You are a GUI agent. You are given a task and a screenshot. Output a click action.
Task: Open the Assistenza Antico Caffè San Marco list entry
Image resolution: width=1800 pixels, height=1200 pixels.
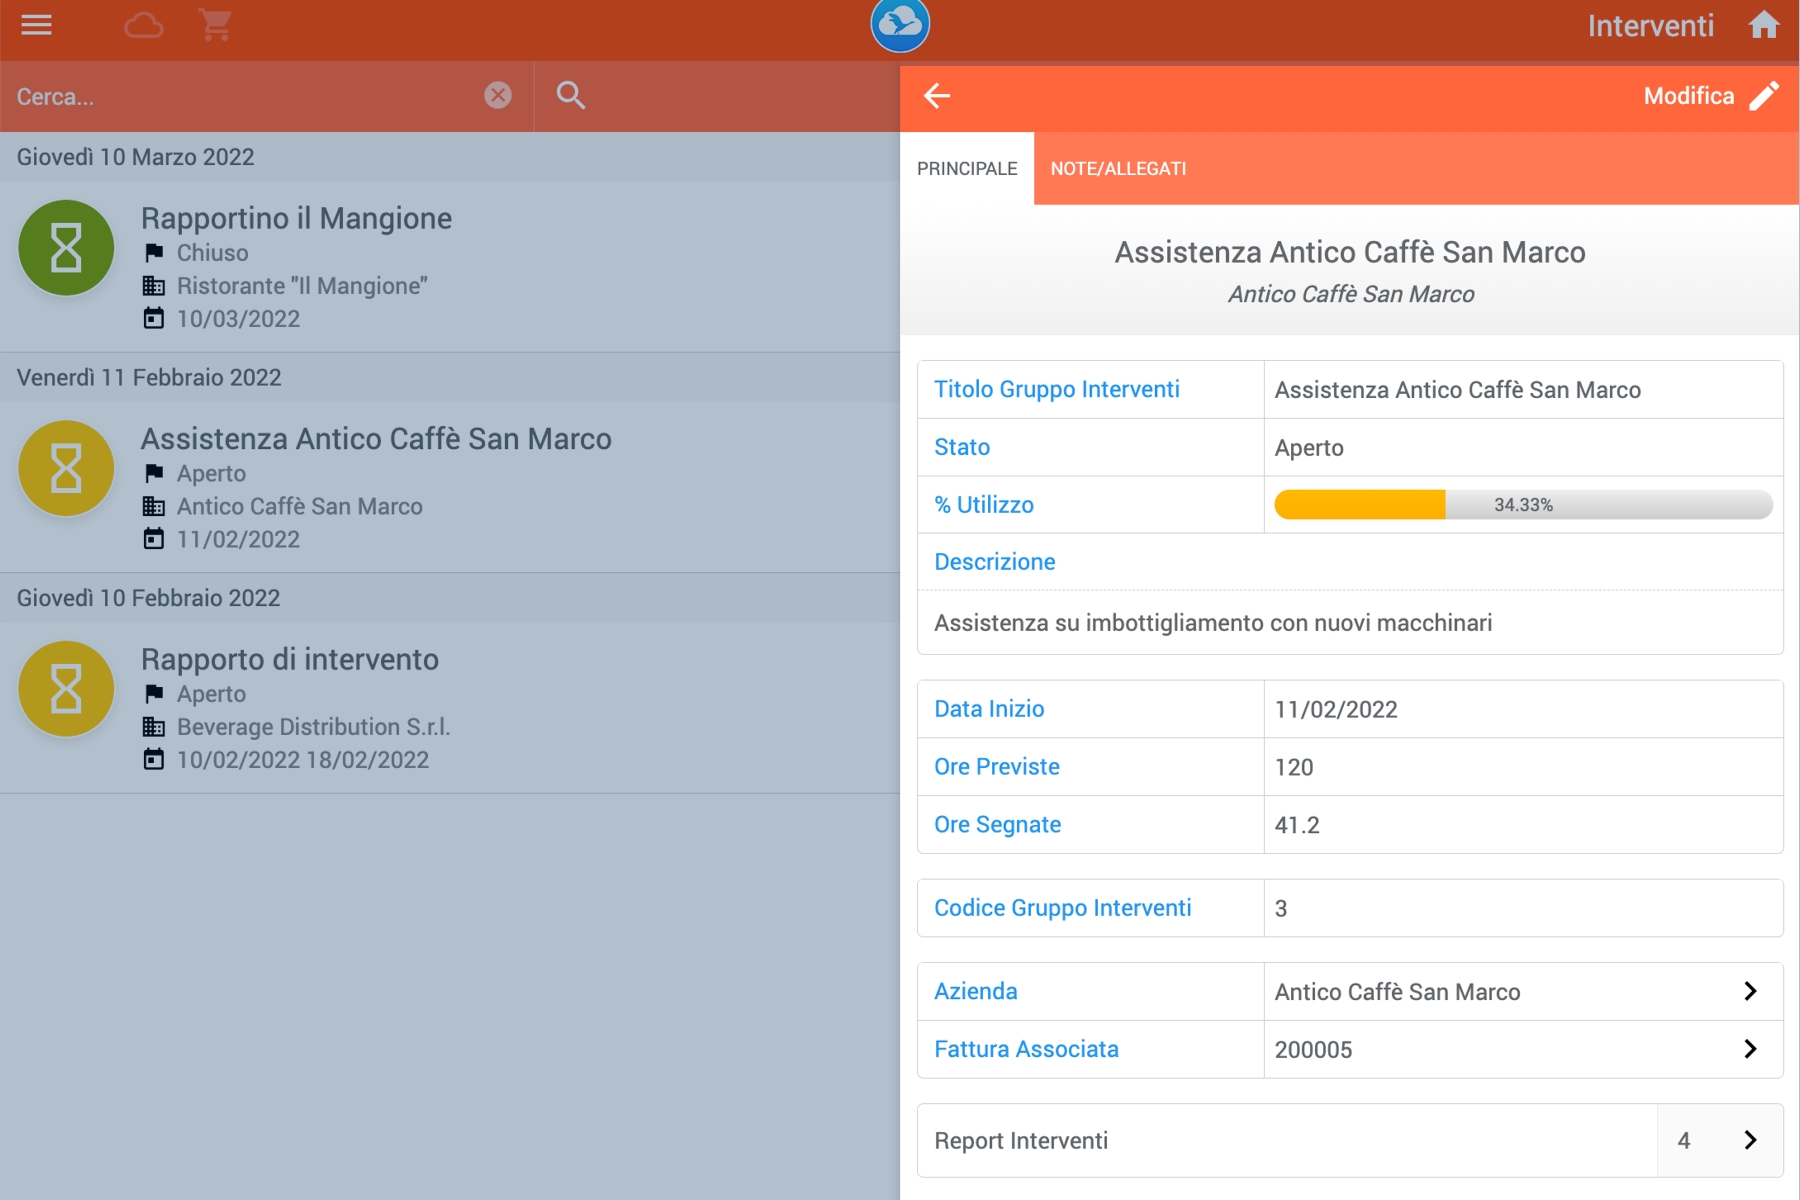(450, 487)
